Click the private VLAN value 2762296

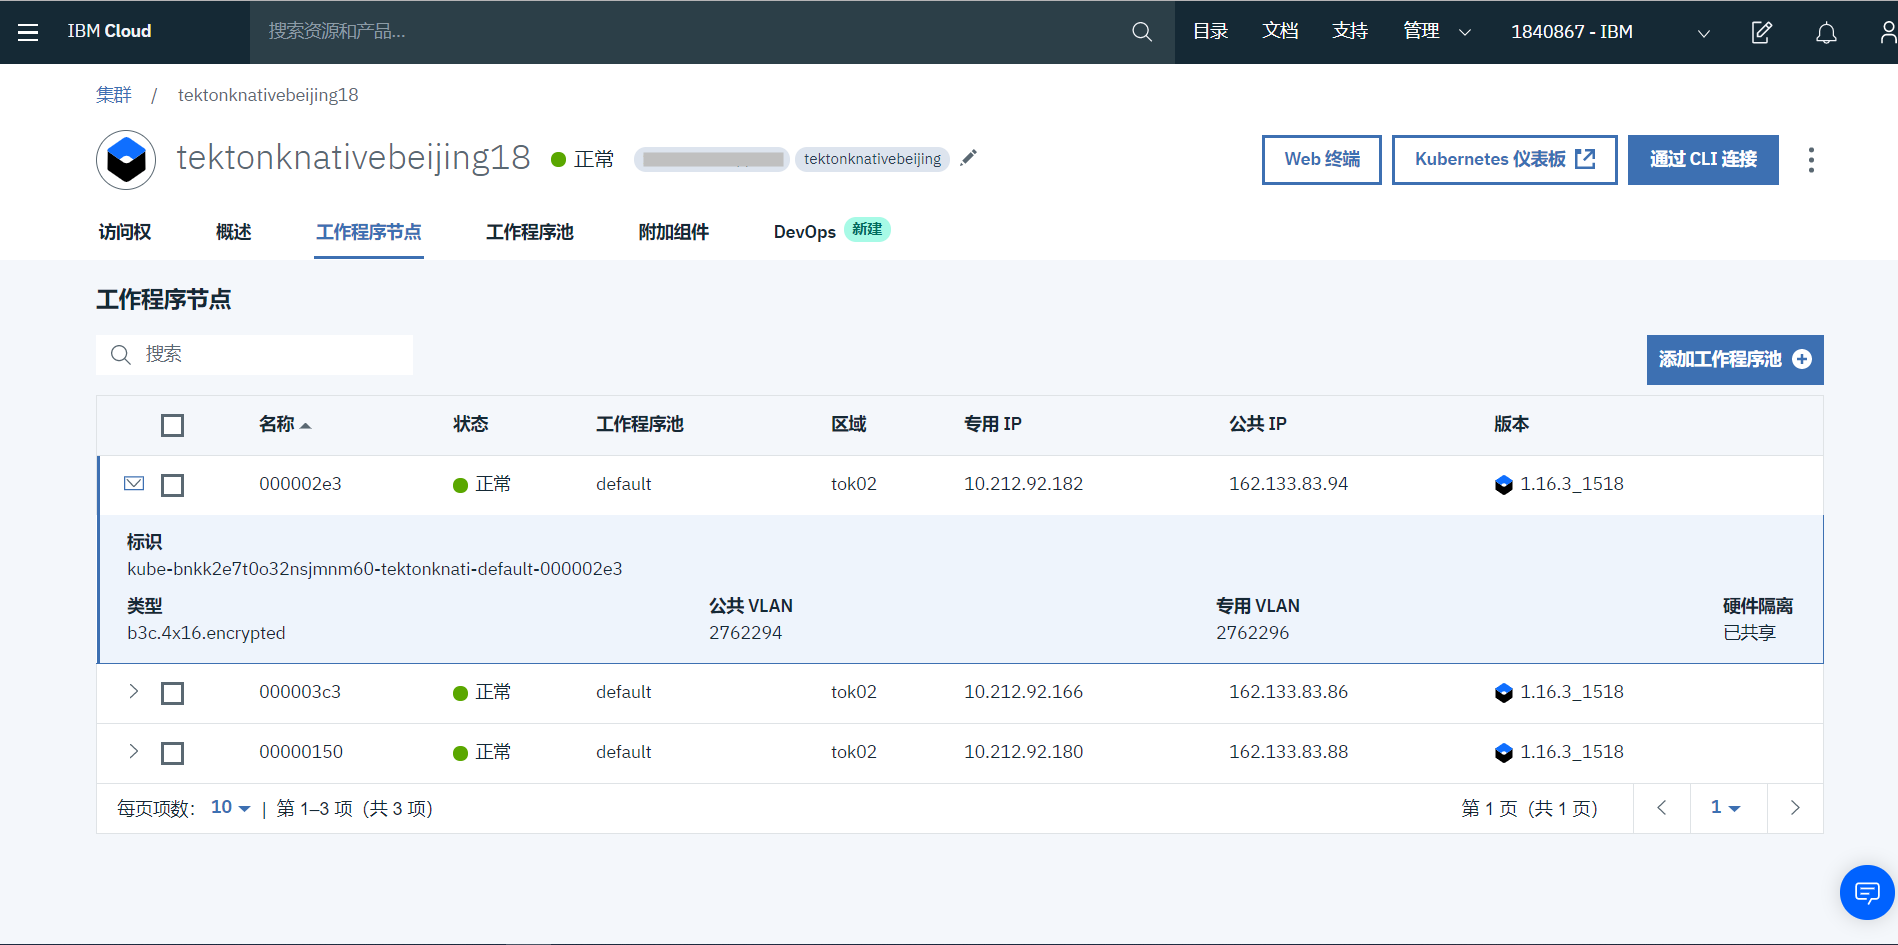1253,633
